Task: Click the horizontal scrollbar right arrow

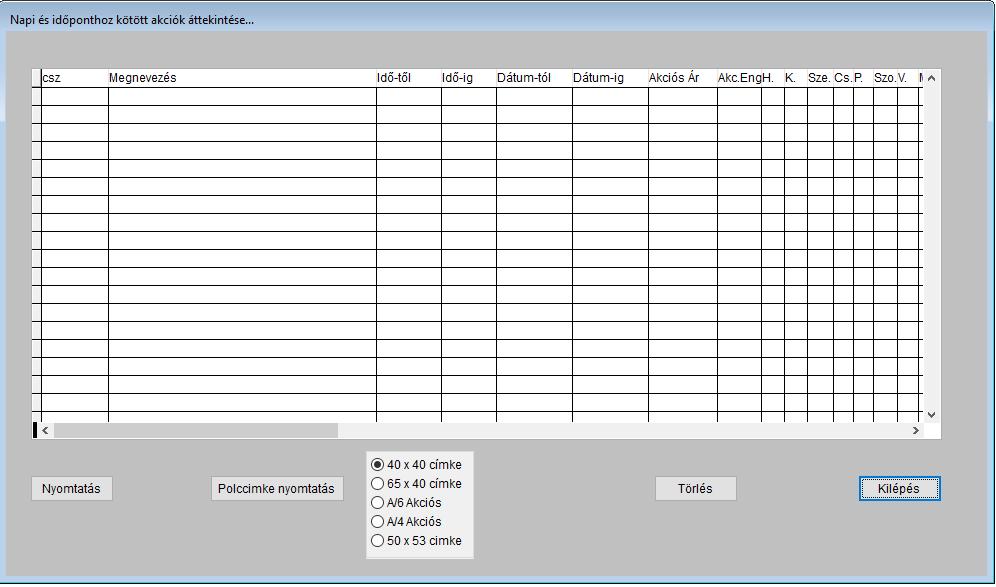Action: [x=915, y=431]
